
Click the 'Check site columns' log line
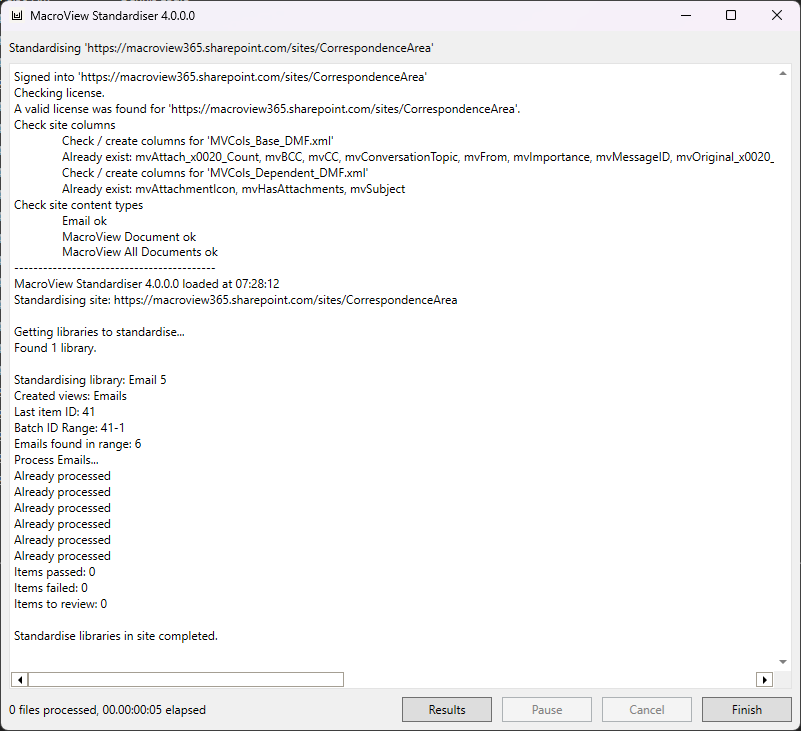[x=65, y=125]
